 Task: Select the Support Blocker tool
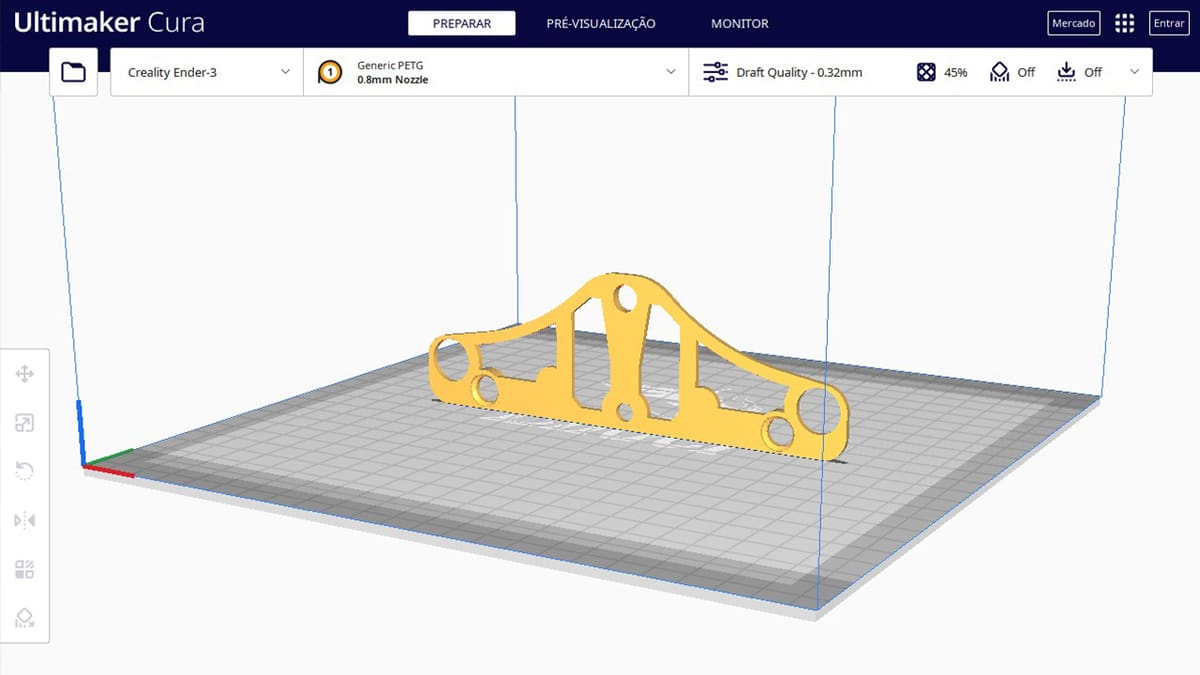pos(25,618)
